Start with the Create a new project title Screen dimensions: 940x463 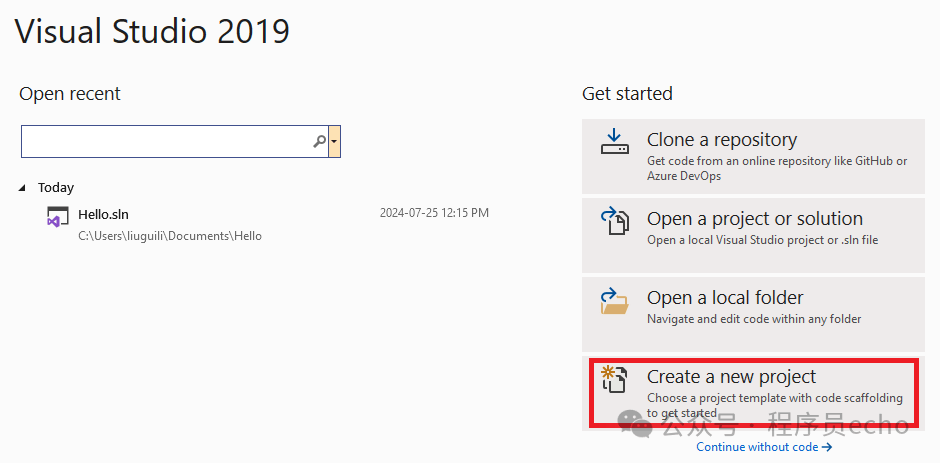pos(731,377)
